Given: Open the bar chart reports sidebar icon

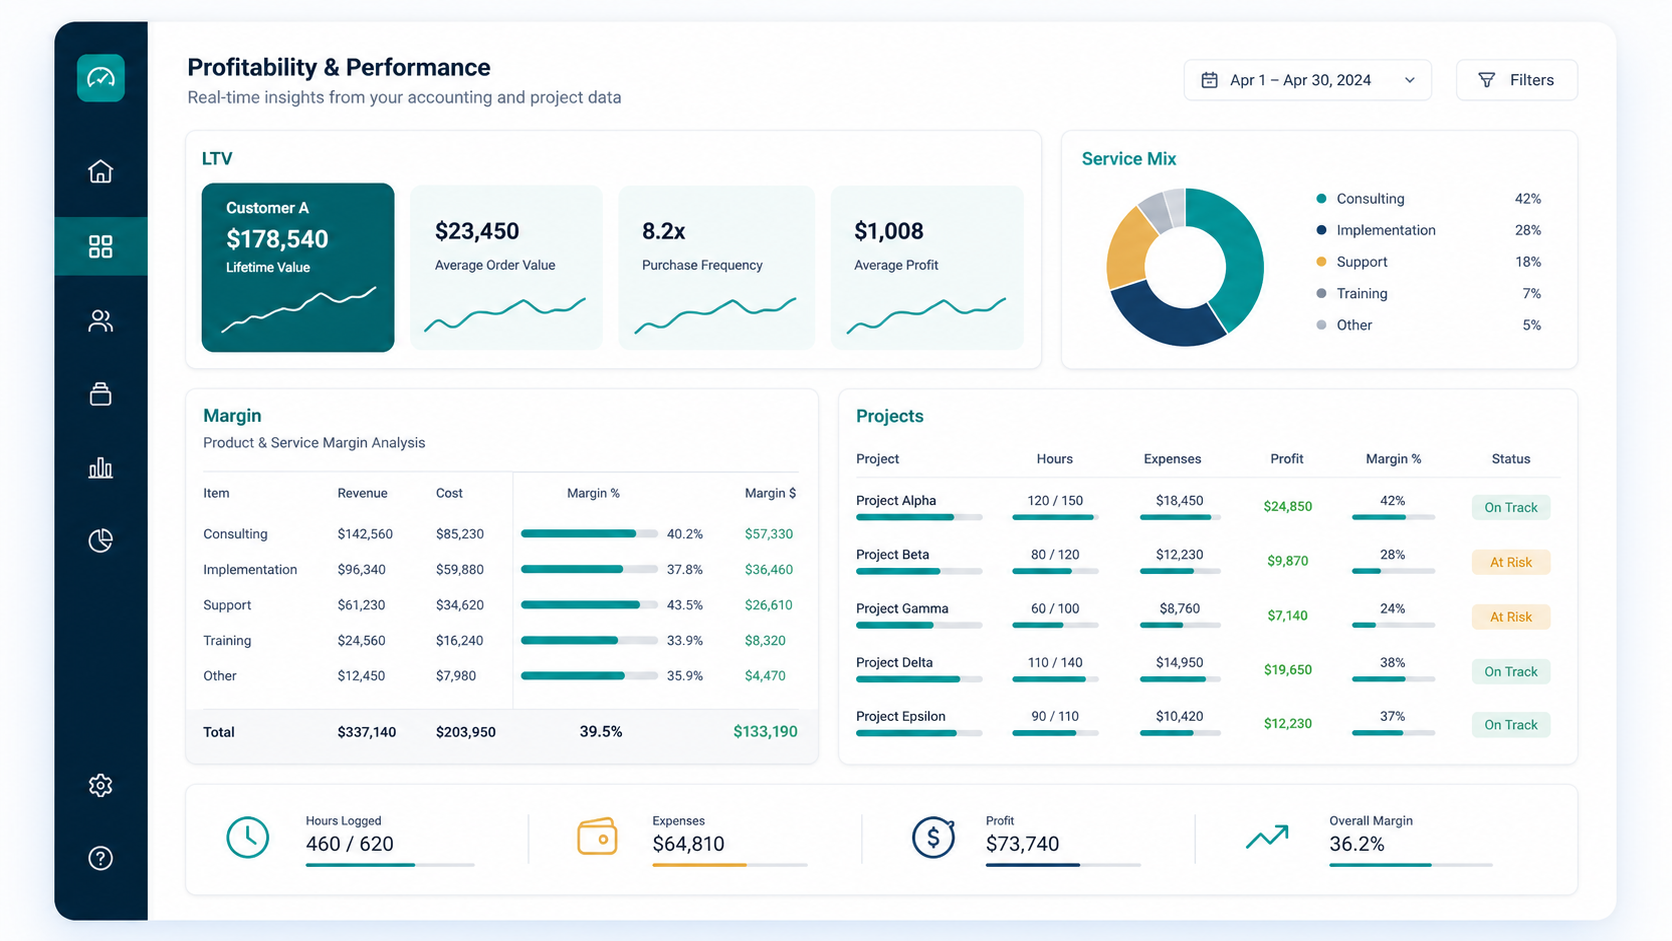Looking at the screenshot, I should [100, 467].
